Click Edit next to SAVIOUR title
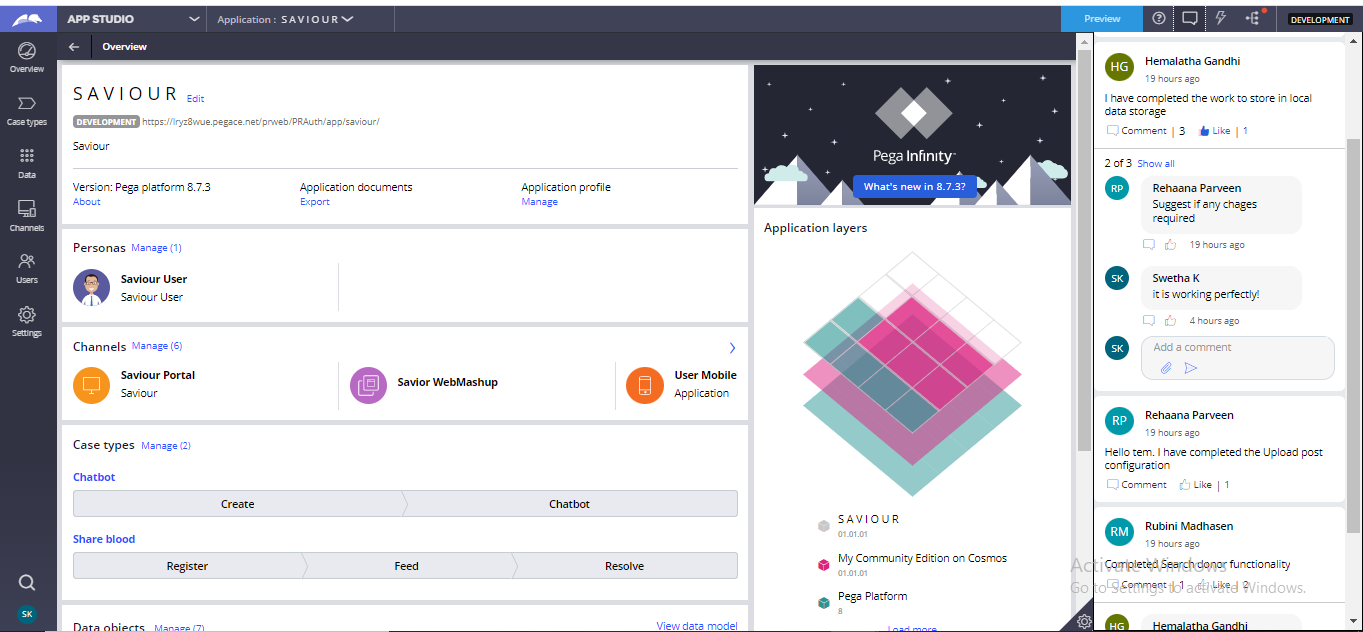The width and height of the screenshot is (1363, 632). point(196,99)
